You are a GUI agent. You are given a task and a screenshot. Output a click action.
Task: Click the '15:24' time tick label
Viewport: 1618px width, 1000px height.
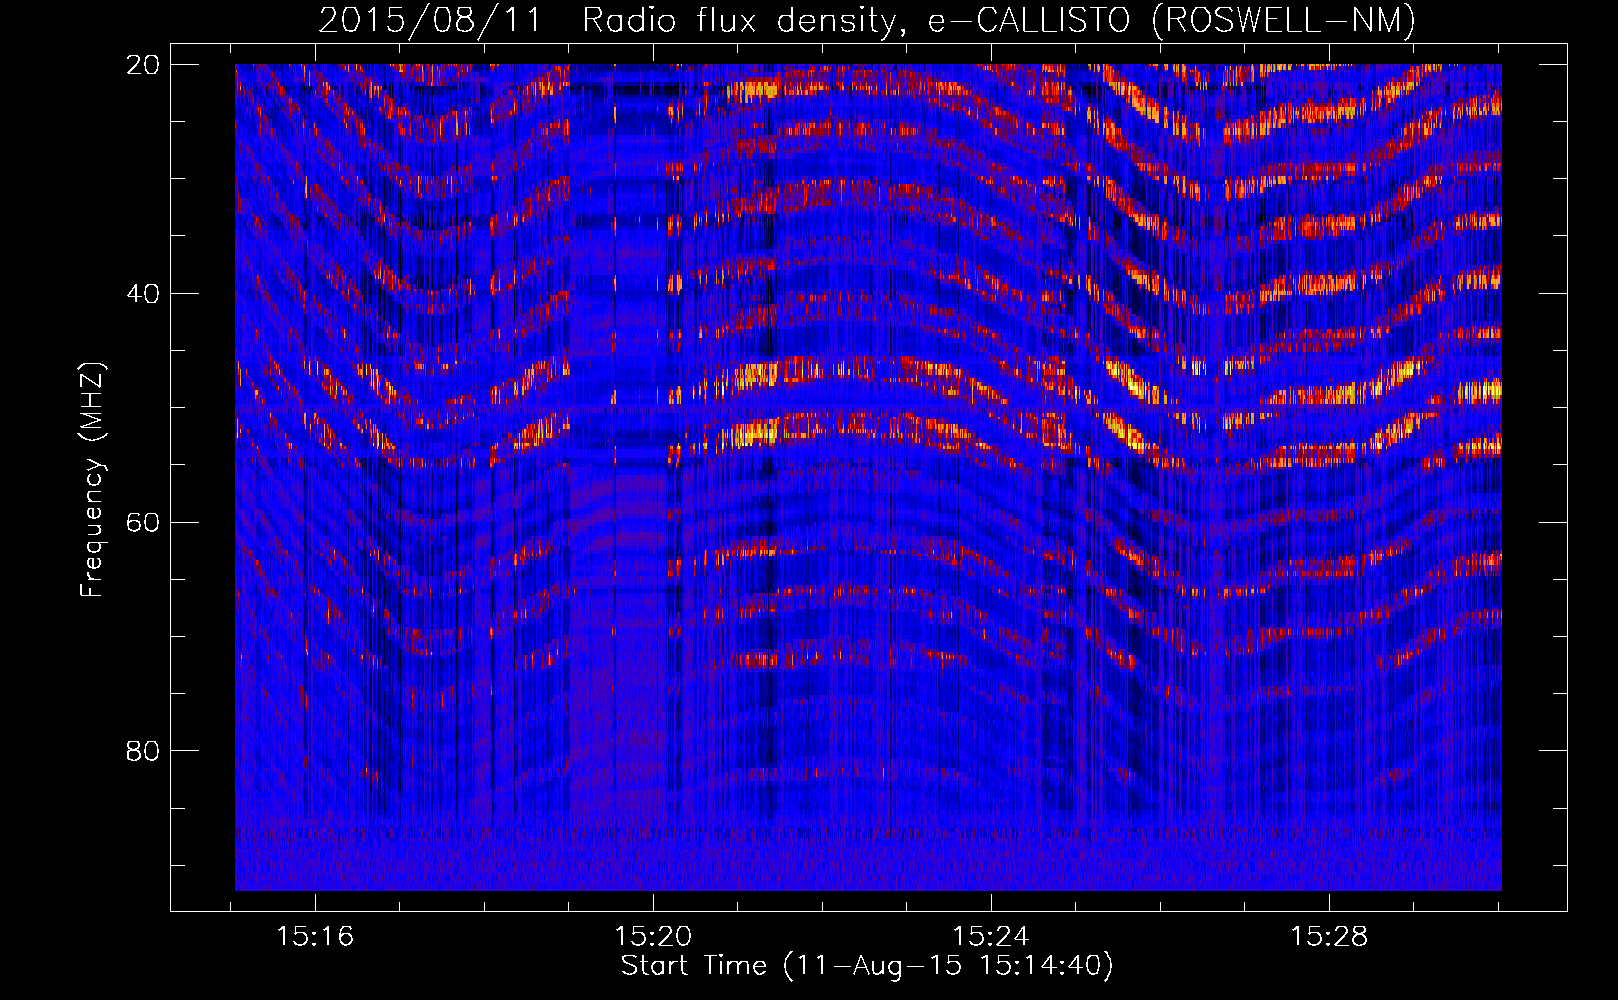991,936
